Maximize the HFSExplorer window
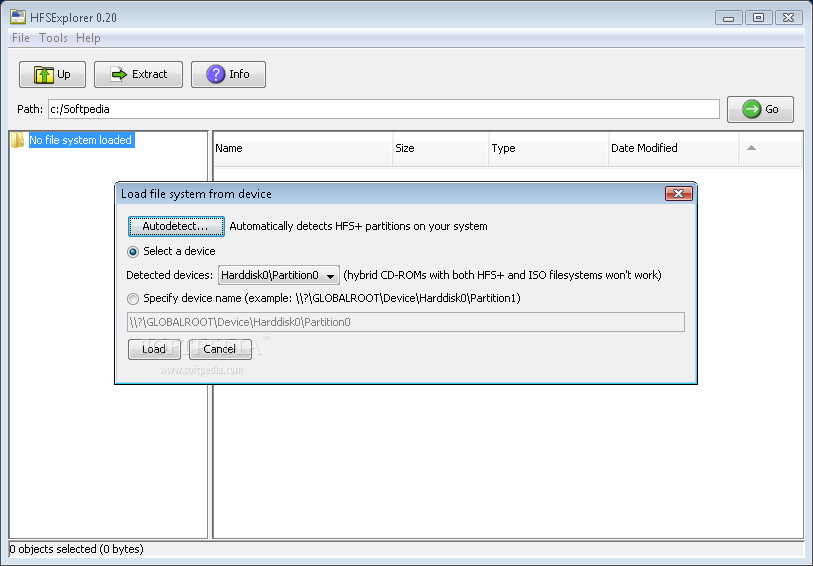 [x=758, y=18]
